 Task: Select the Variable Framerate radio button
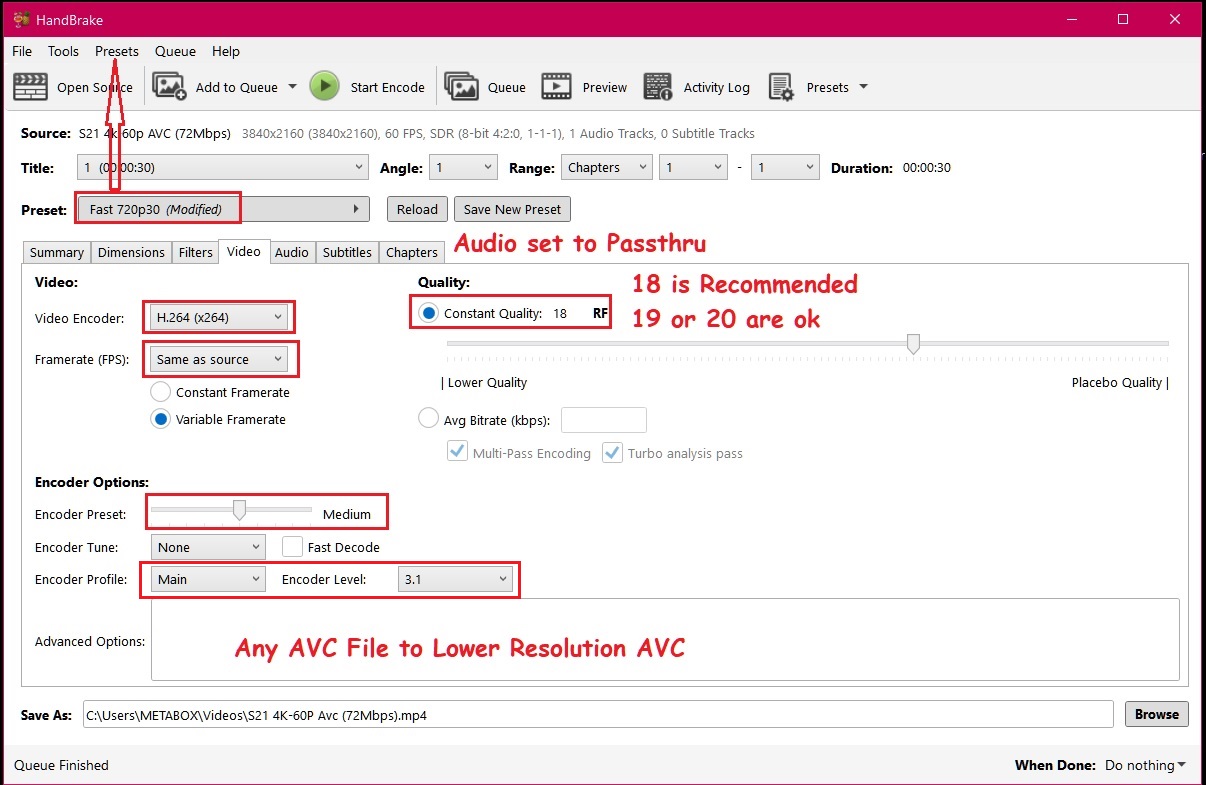(x=160, y=419)
